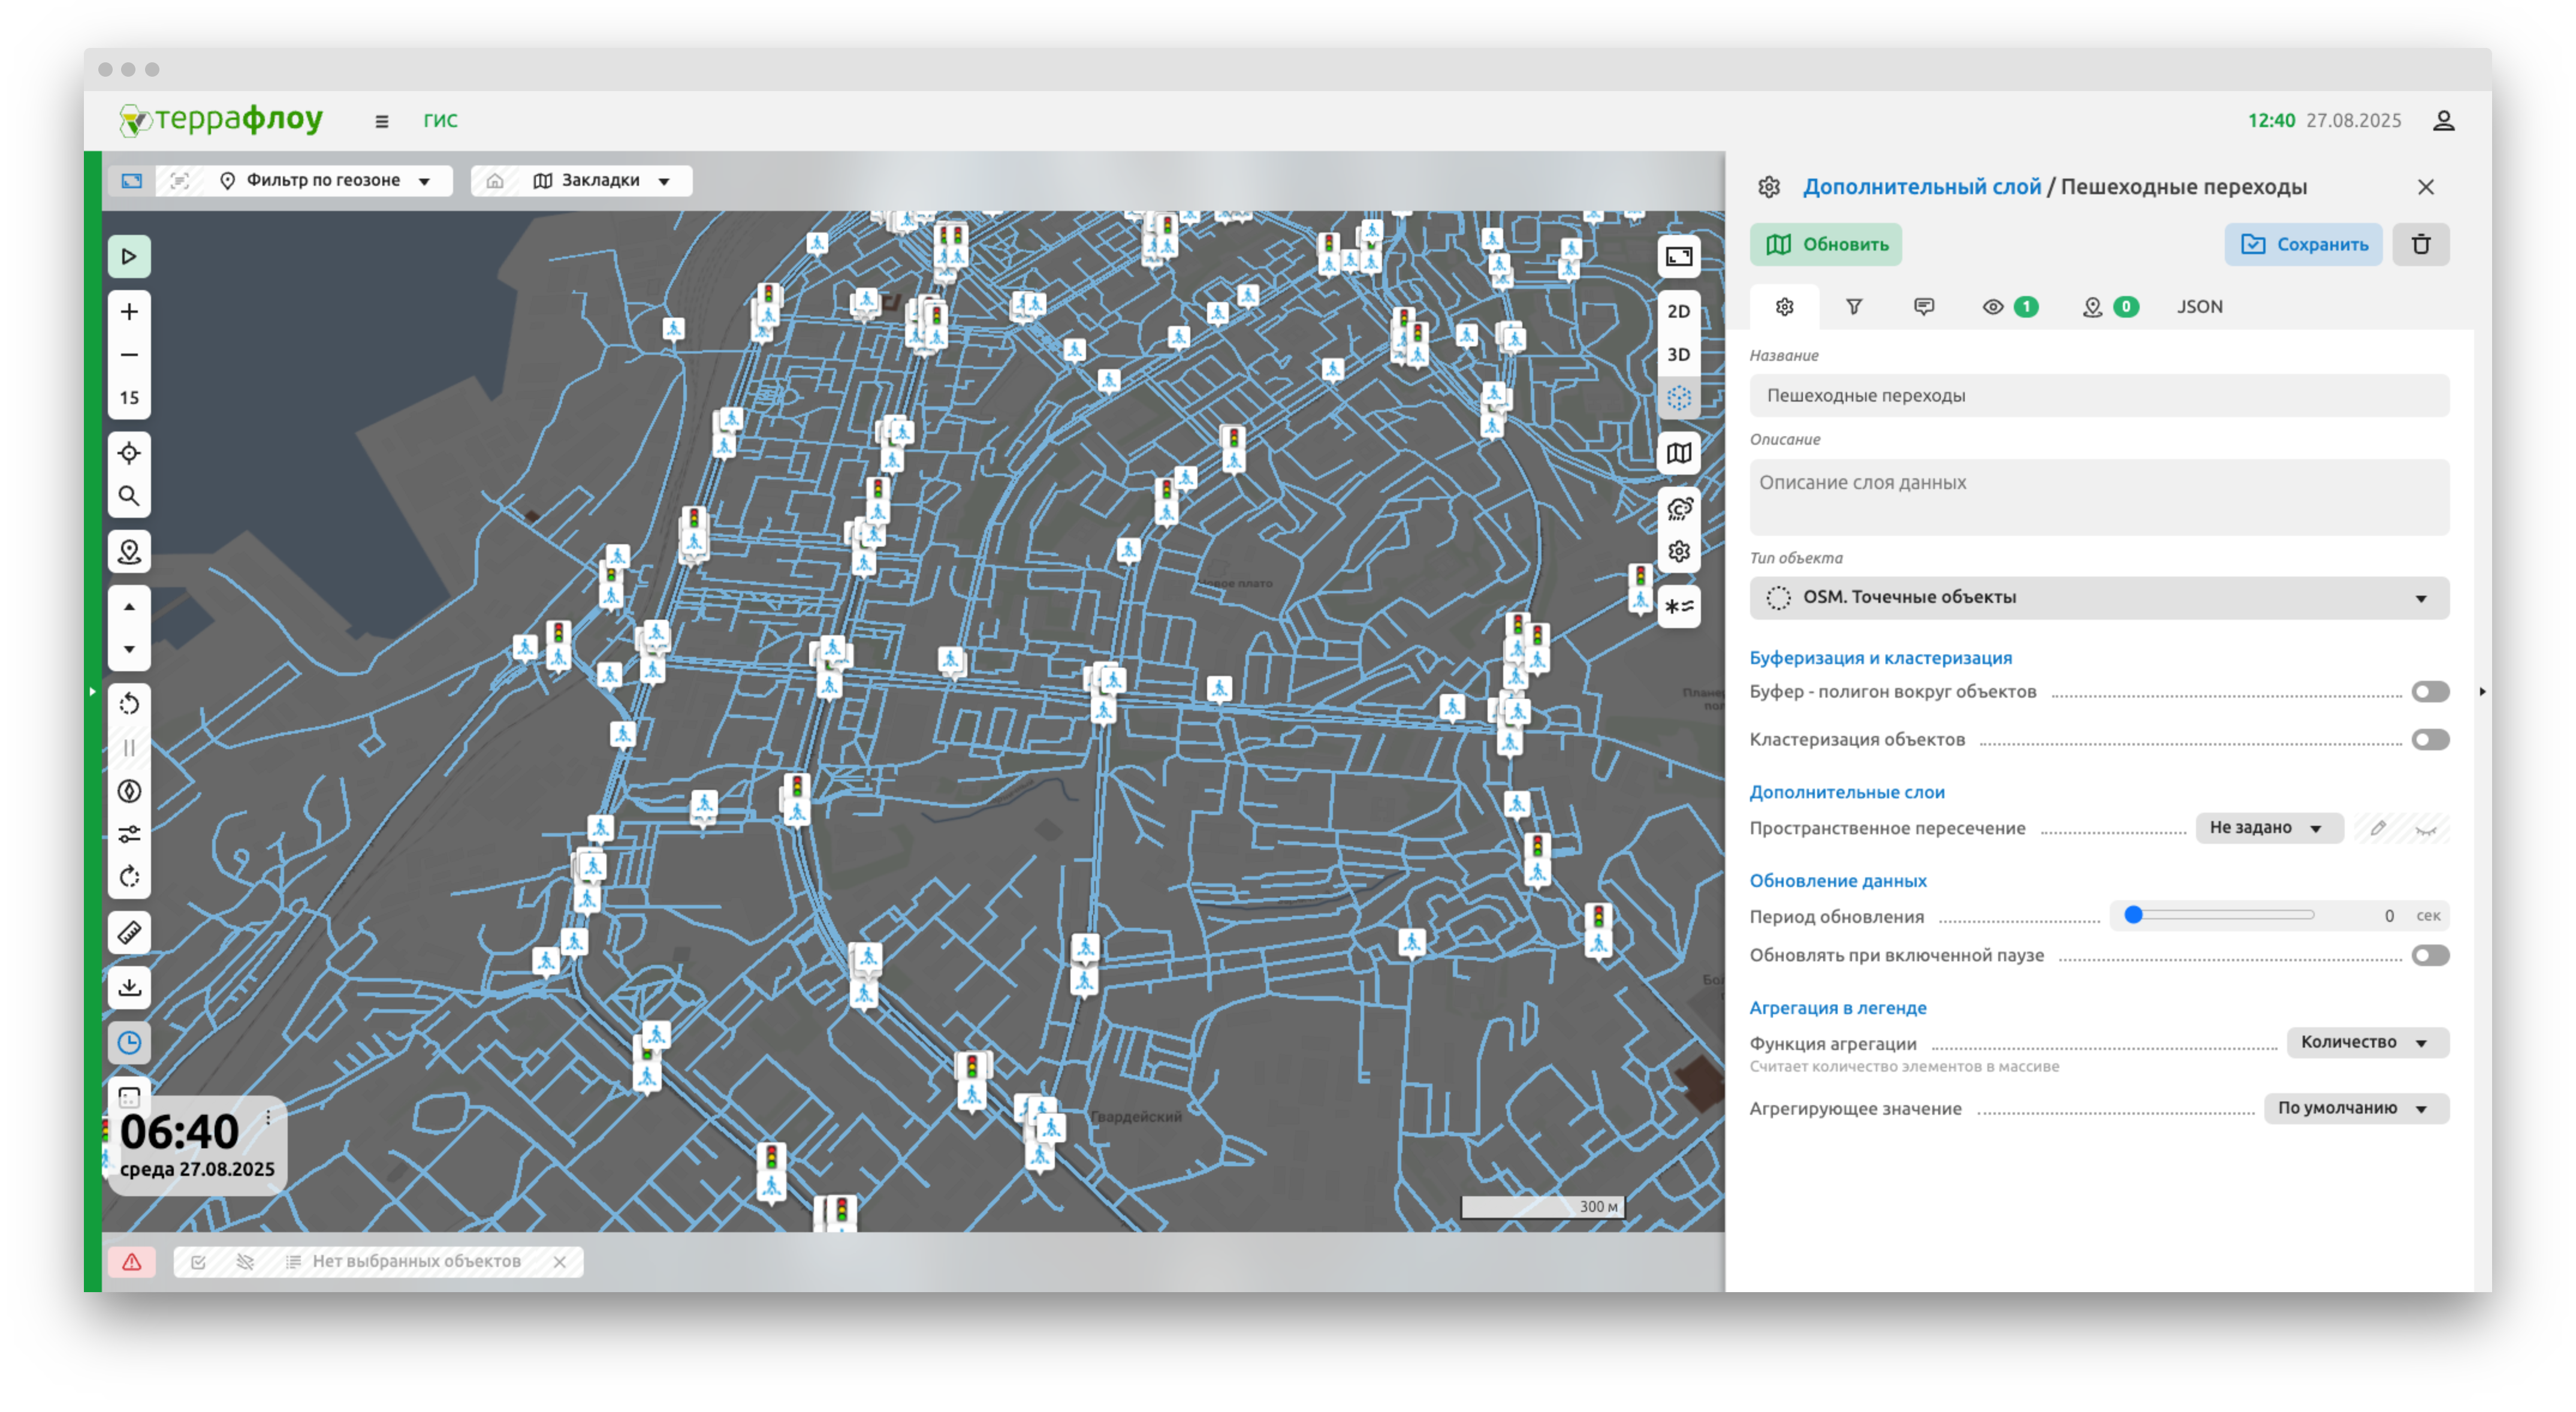Open the clock widget three-dot menu
This screenshot has width=2576, height=1412.
pos(268,1119)
